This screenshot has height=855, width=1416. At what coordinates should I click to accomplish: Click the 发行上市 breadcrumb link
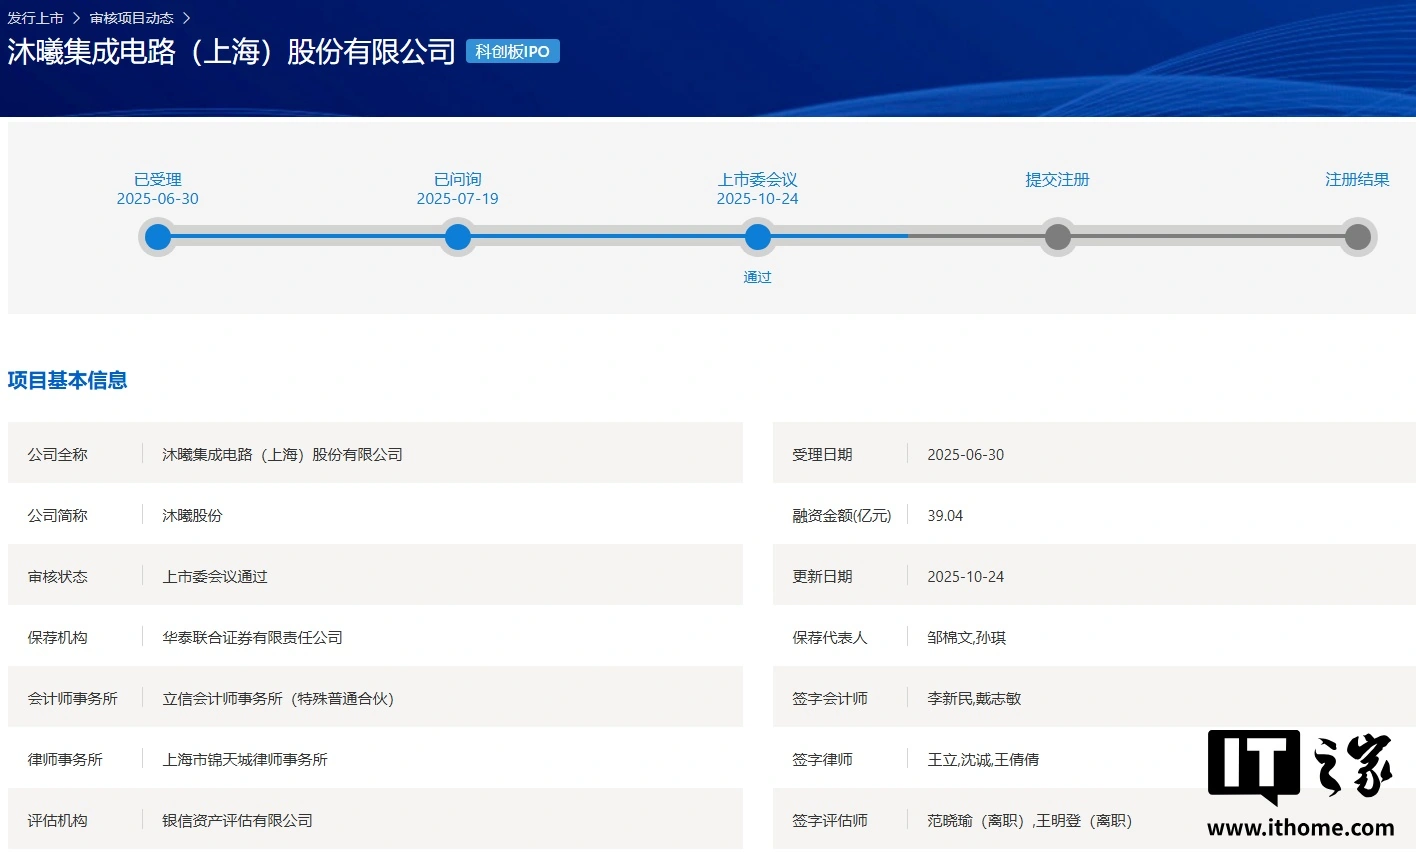(x=35, y=18)
